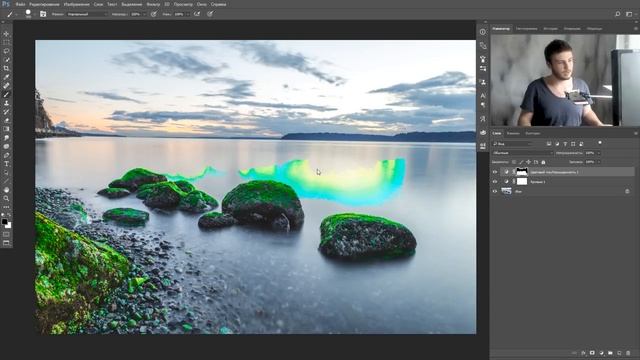Swap foreground and background colors
The height and width of the screenshot is (360, 640).
pos(9,215)
